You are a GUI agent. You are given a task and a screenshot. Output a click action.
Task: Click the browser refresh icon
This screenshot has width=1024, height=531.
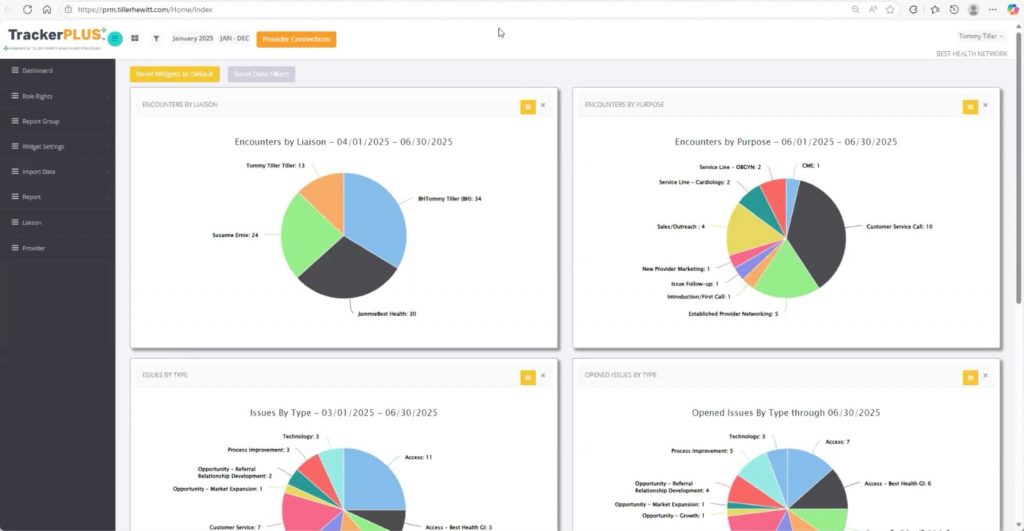pyautogui.click(x=27, y=10)
